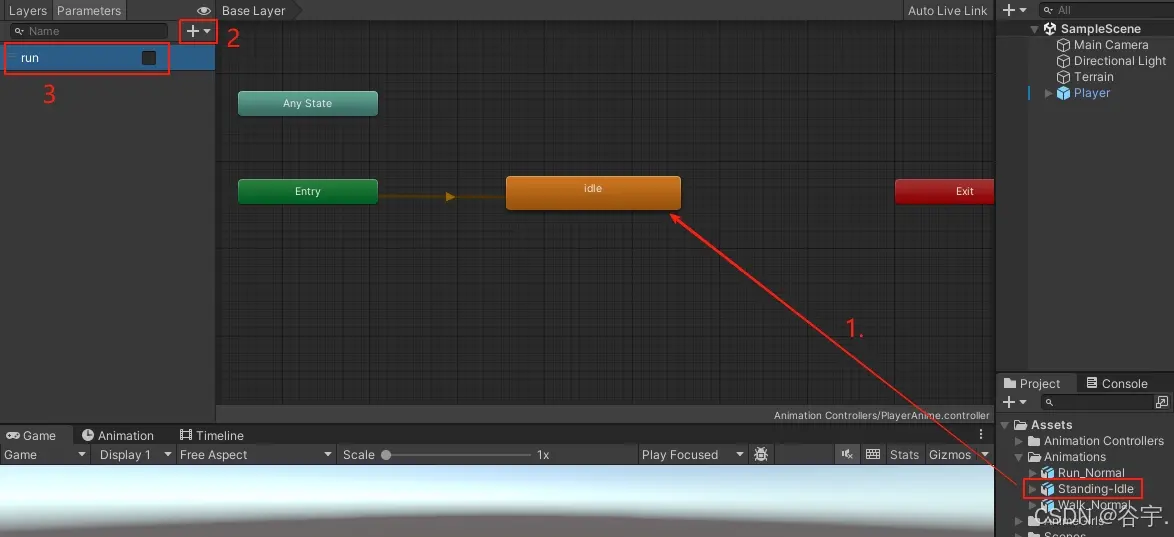Image resolution: width=1174 pixels, height=537 pixels.
Task: Toggle the Auto Live Link button
Action: coord(948,10)
